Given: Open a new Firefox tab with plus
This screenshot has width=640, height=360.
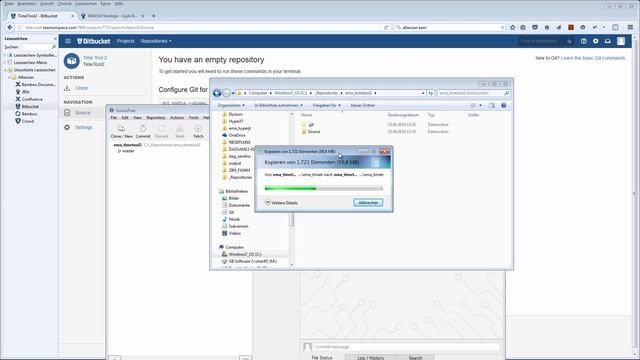Looking at the screenshot, I should click(153, 16).
